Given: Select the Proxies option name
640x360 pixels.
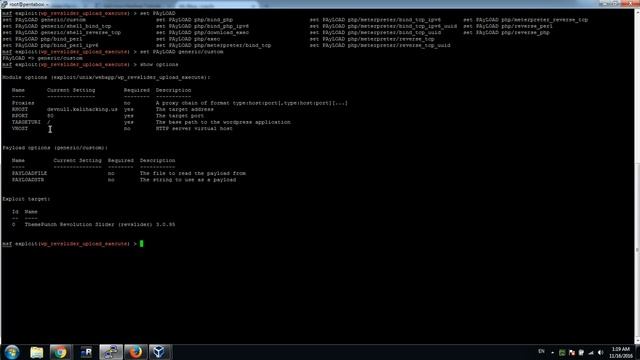Looking at the screenshot, I should coord(23,103).
